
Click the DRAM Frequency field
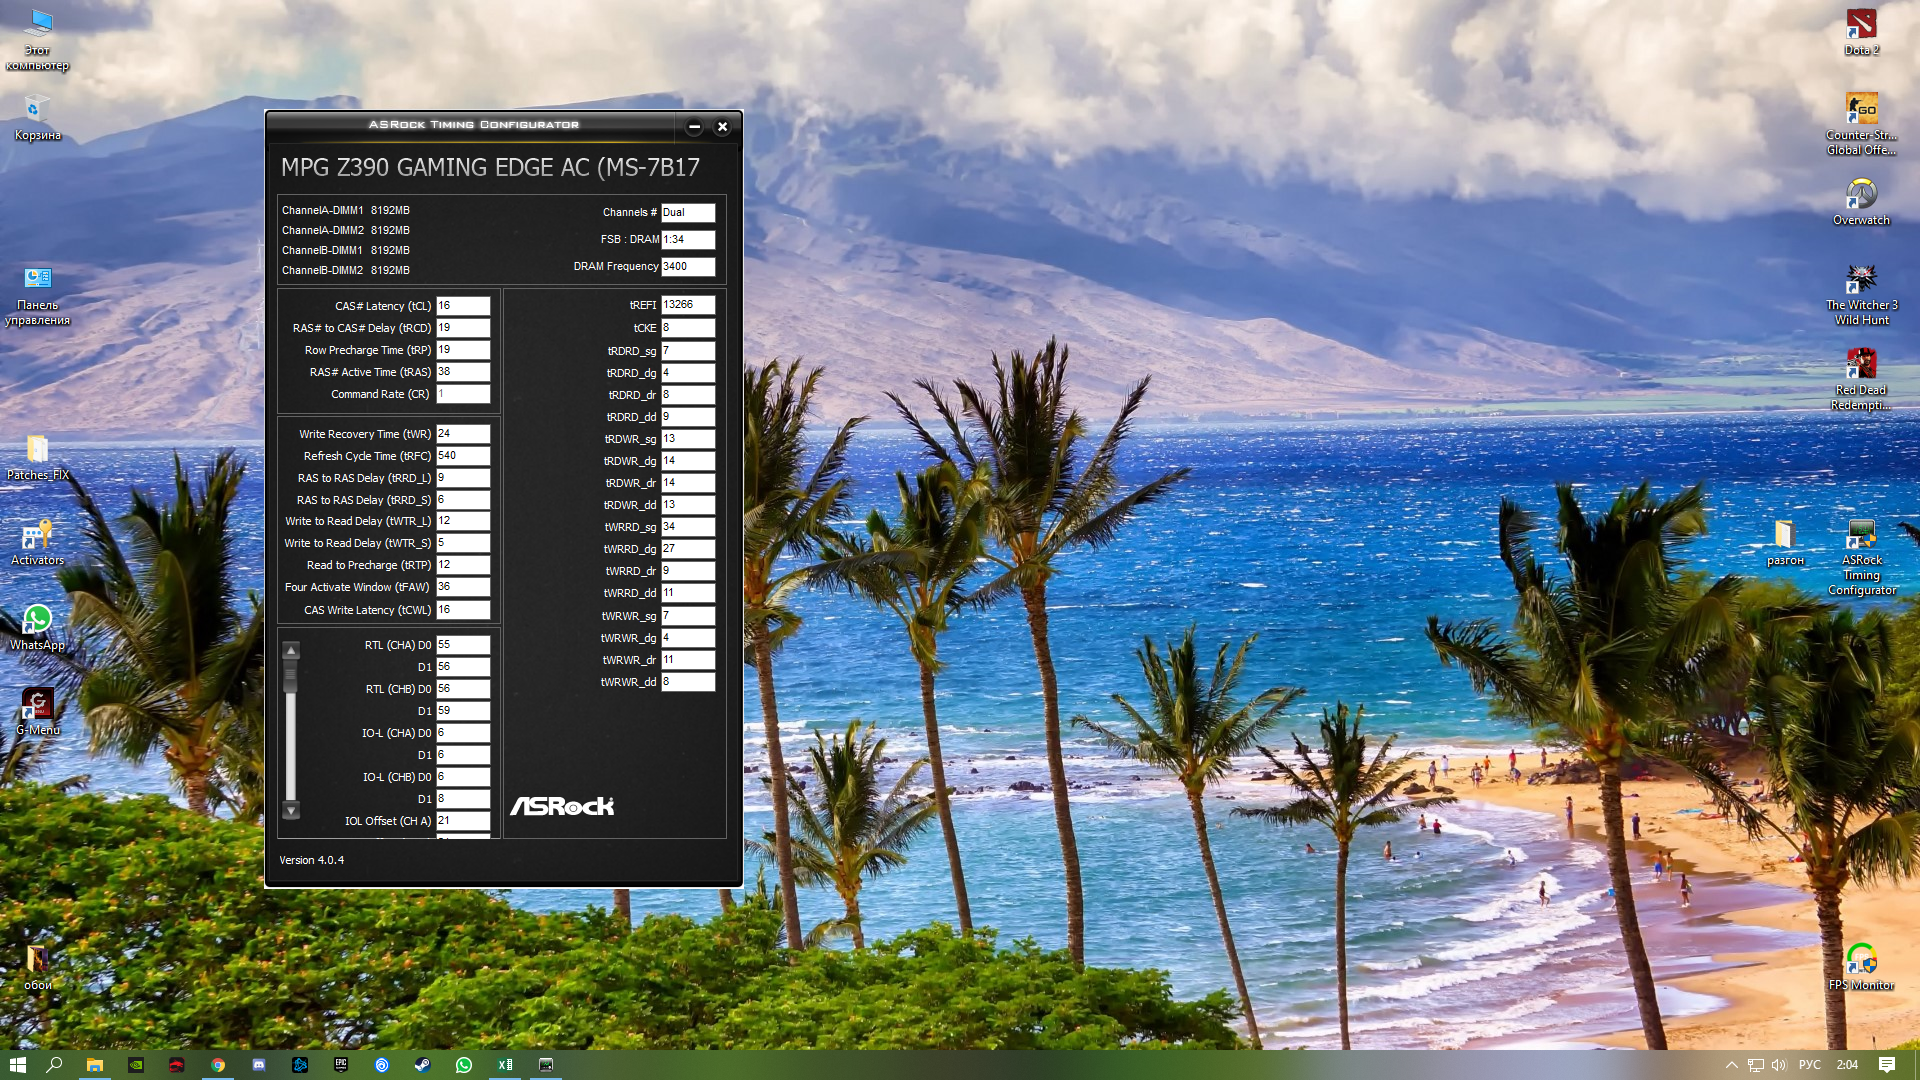pos(687,267)
